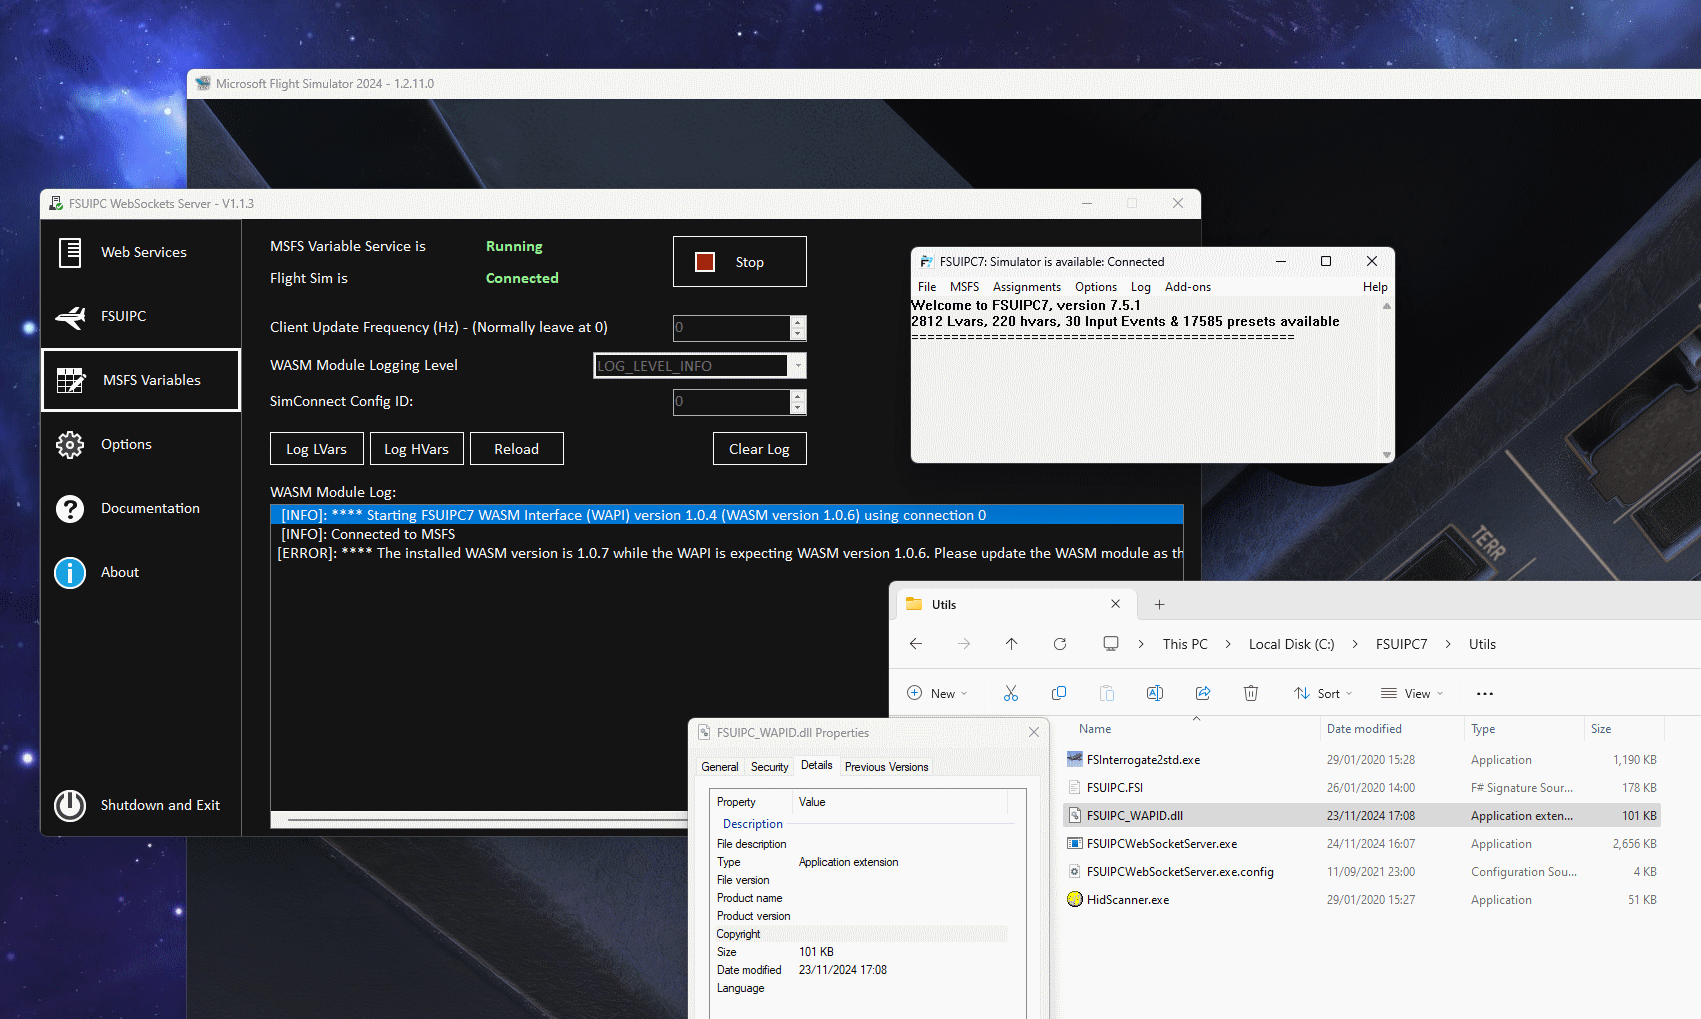Refresh the Utils folder view
Image resolution: width=1701 pixels, height=1019 pixels.
coord(1060,644)
